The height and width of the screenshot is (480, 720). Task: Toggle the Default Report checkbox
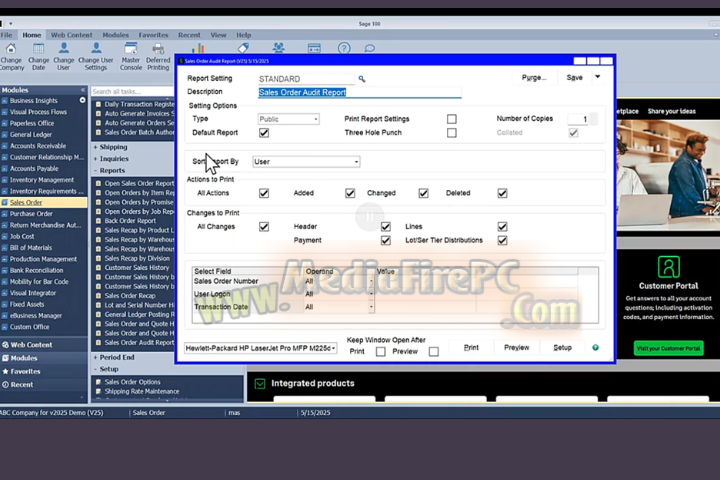tap(264, 133)
